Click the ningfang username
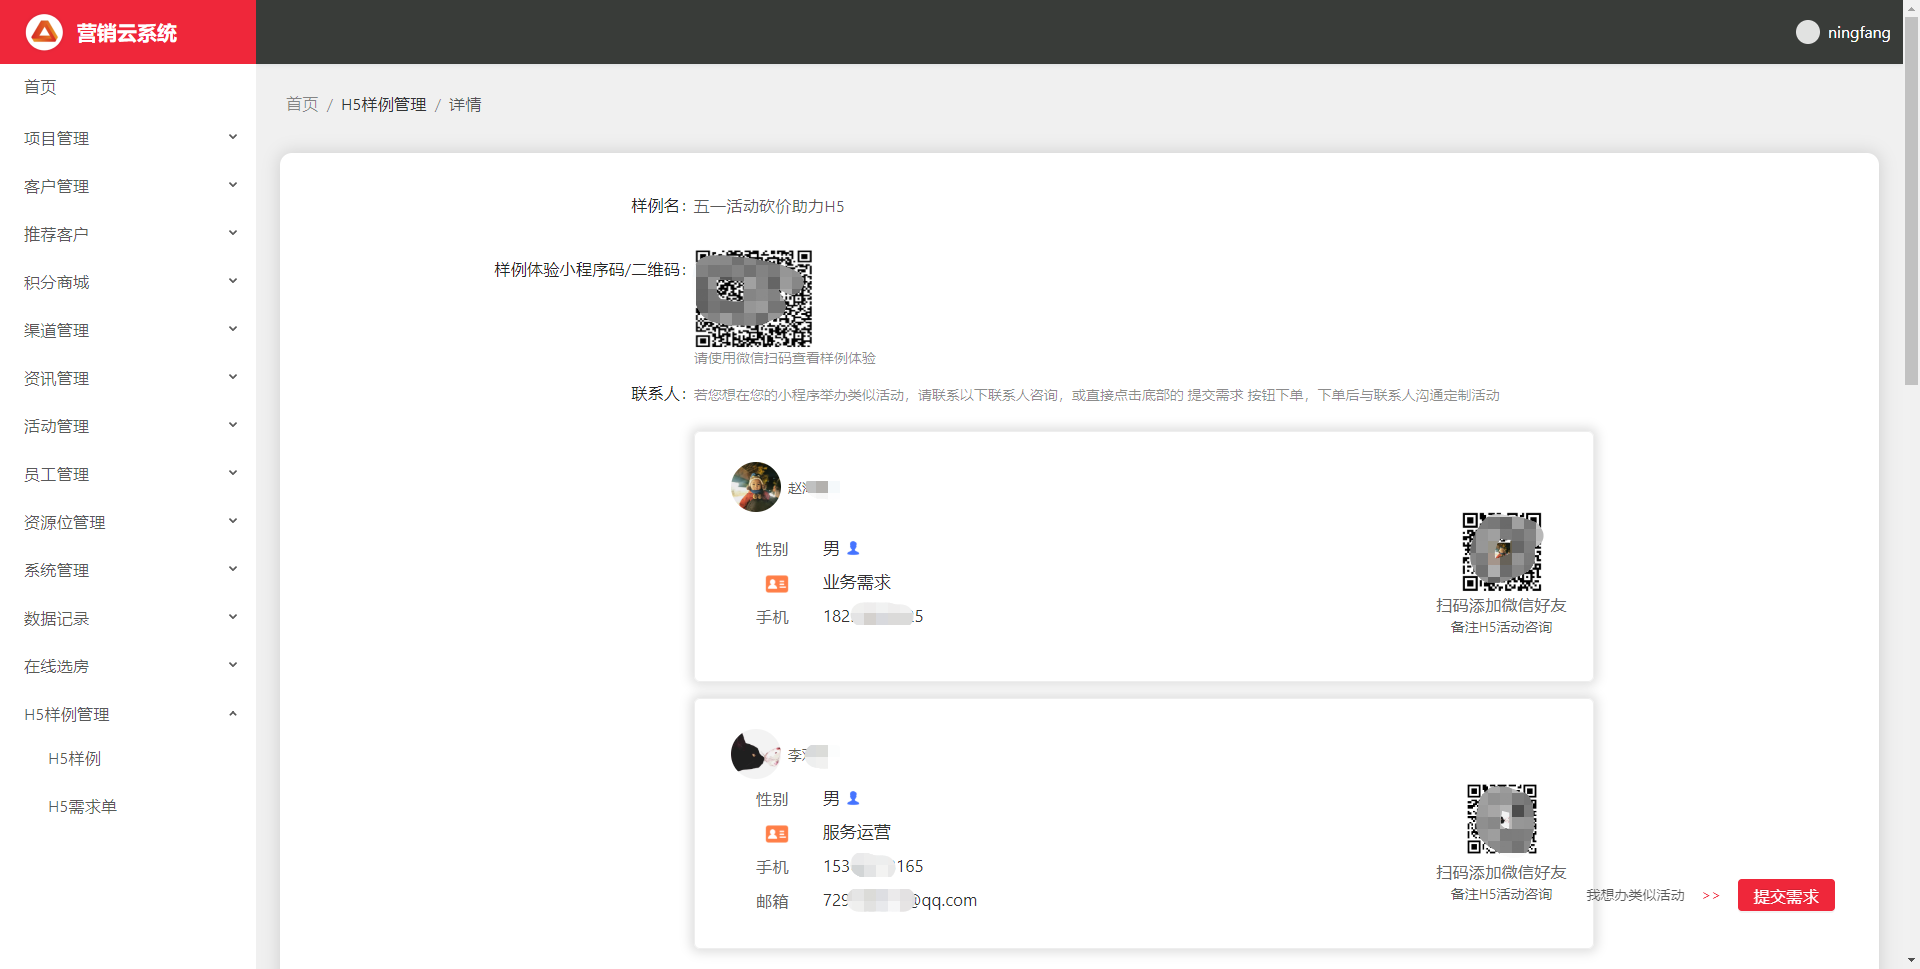 (x=1859, y=32)
